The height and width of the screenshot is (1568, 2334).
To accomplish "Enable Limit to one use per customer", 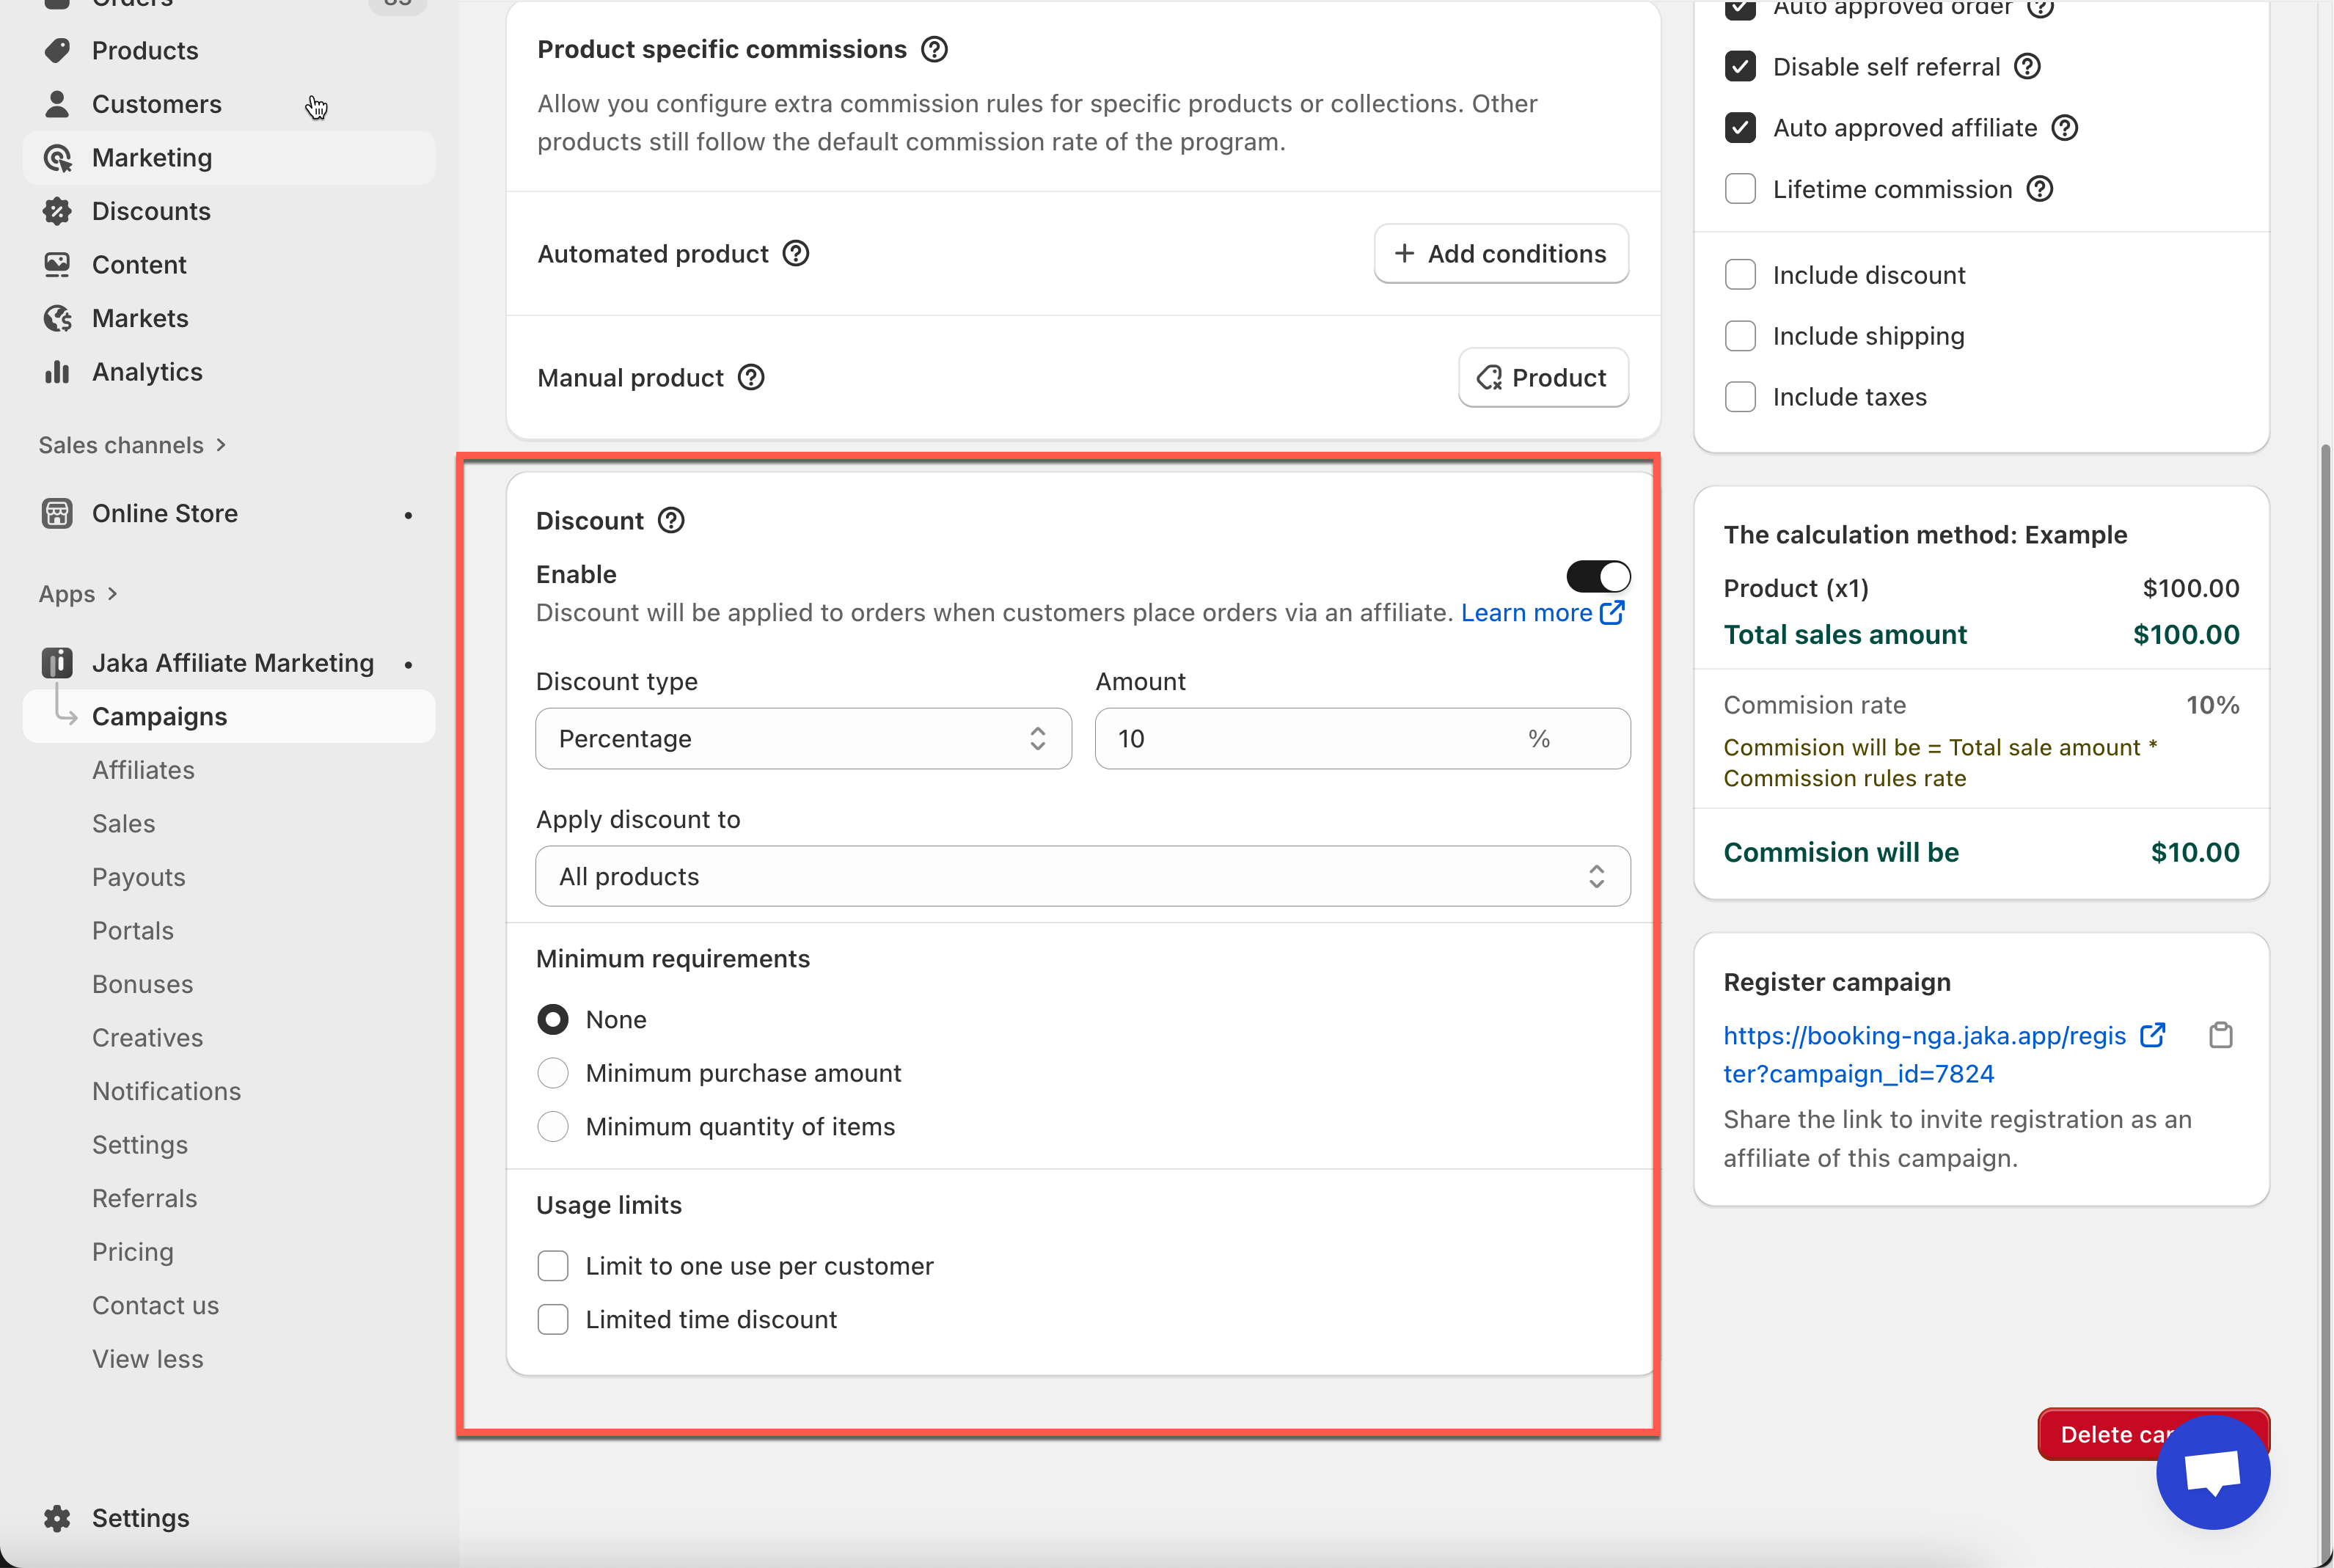I will pyautogui.click(x=553, y=1266).
